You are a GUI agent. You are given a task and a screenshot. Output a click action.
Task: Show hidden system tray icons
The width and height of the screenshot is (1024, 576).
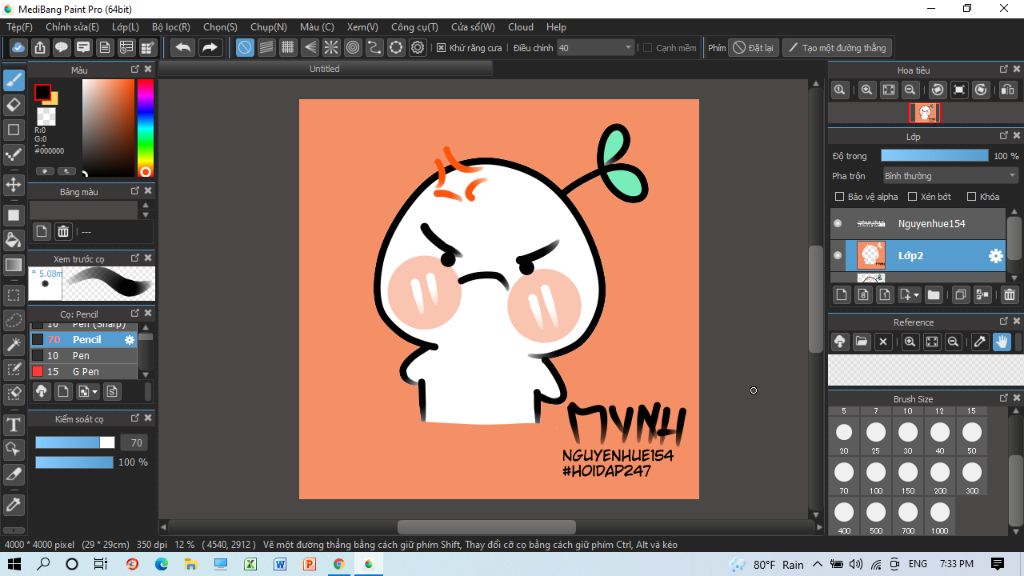817,564
